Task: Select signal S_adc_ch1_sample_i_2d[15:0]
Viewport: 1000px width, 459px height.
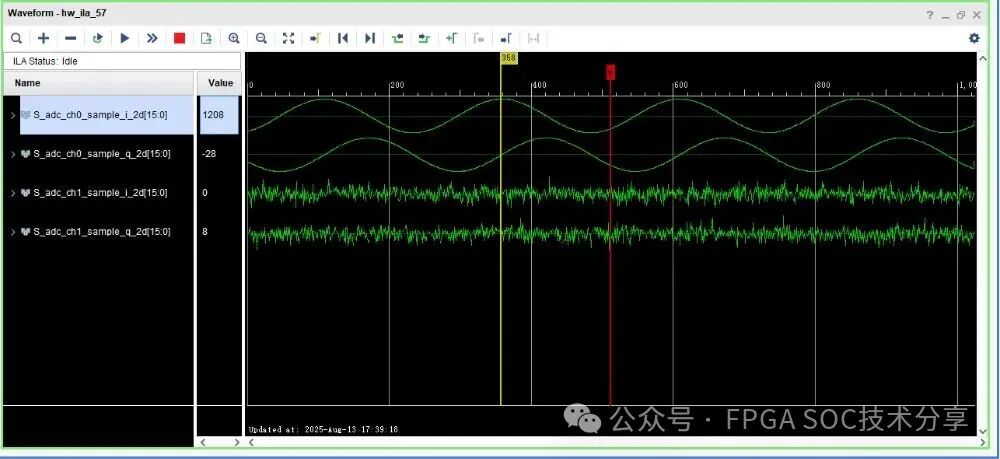Action: 101,193
